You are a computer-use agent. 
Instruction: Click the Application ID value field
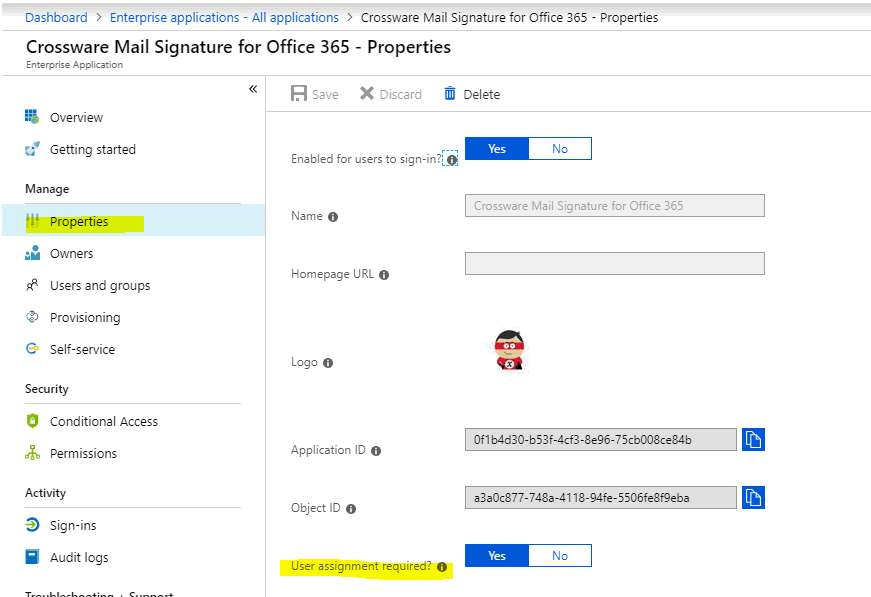[x=600, y=439]
